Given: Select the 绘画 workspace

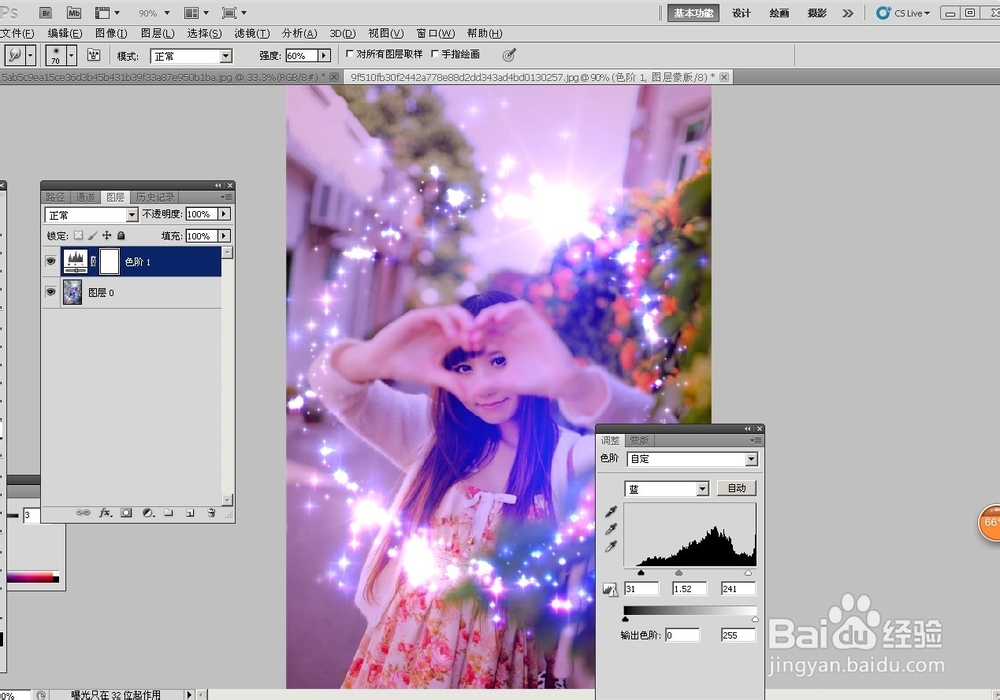Looking at the screenshot, I should [x=779, y=13].
